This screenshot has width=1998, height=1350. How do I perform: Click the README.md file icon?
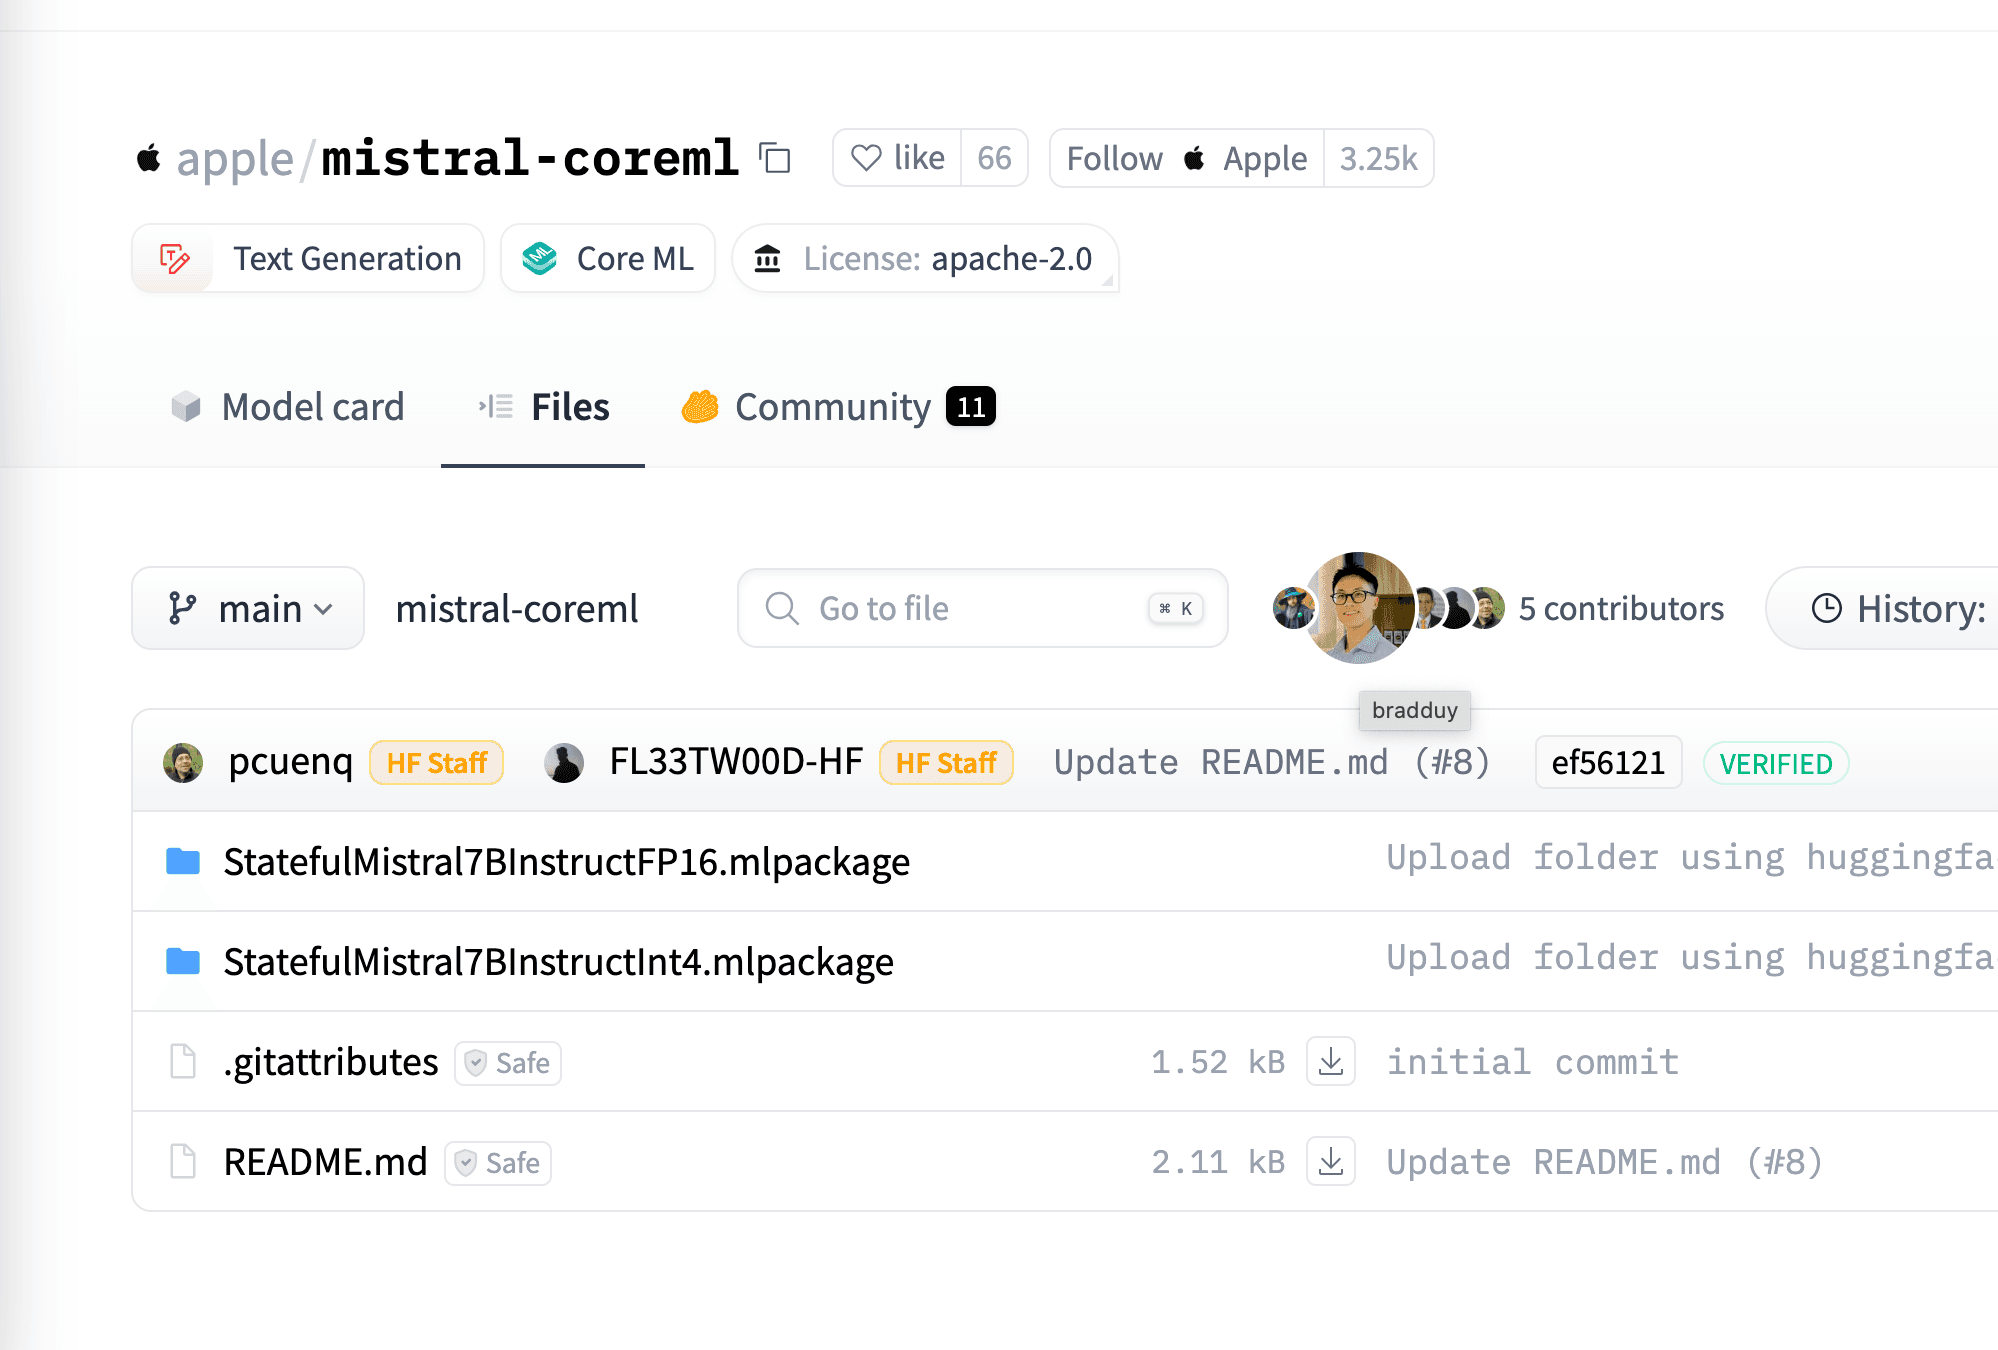coord(183,1161)
